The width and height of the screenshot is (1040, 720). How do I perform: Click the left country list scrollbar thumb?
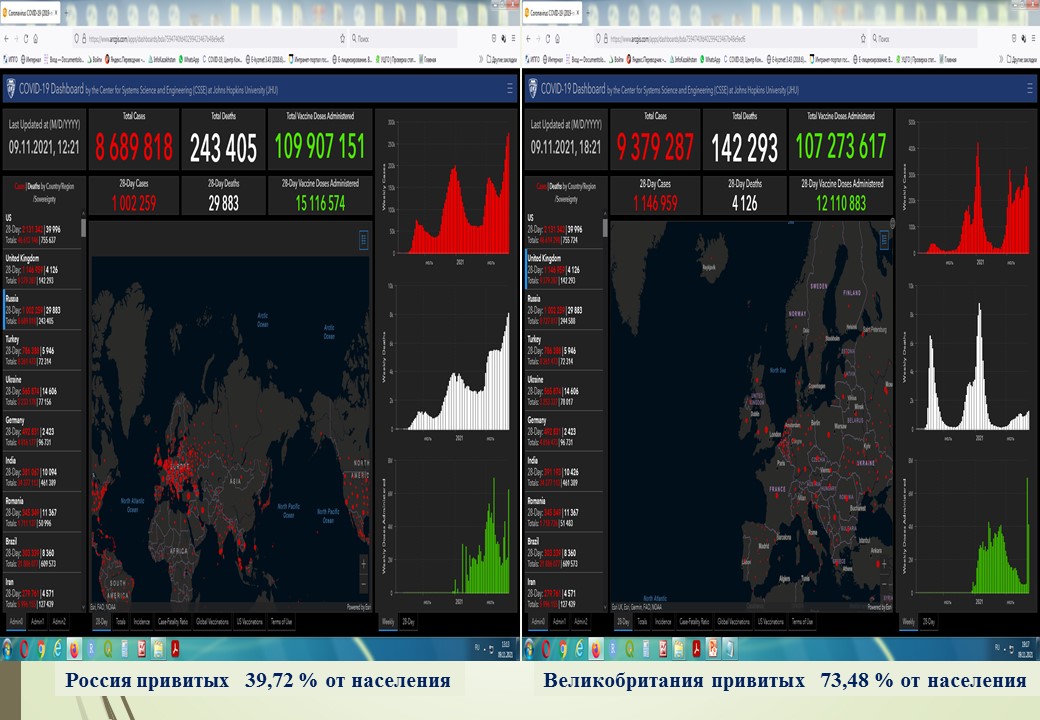[x=84, y=227]
